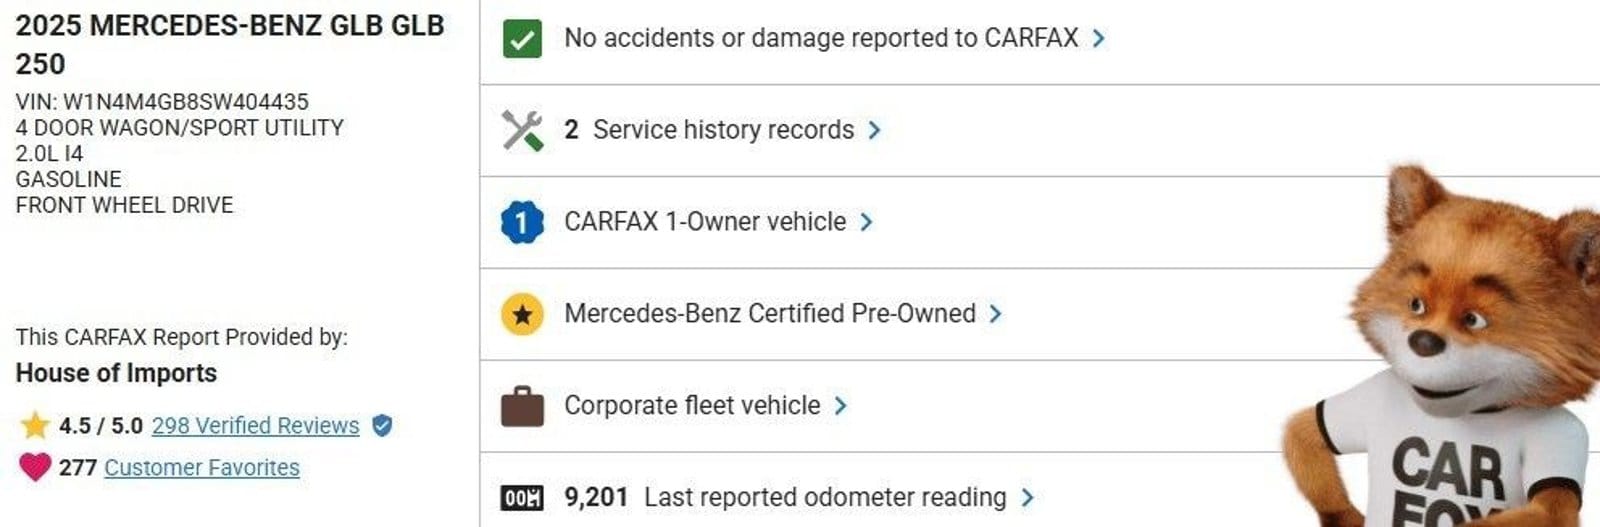Open the Customer Favorites link
The height and width of the screenshot is (527, 1600).
click(x=202, y=467)
